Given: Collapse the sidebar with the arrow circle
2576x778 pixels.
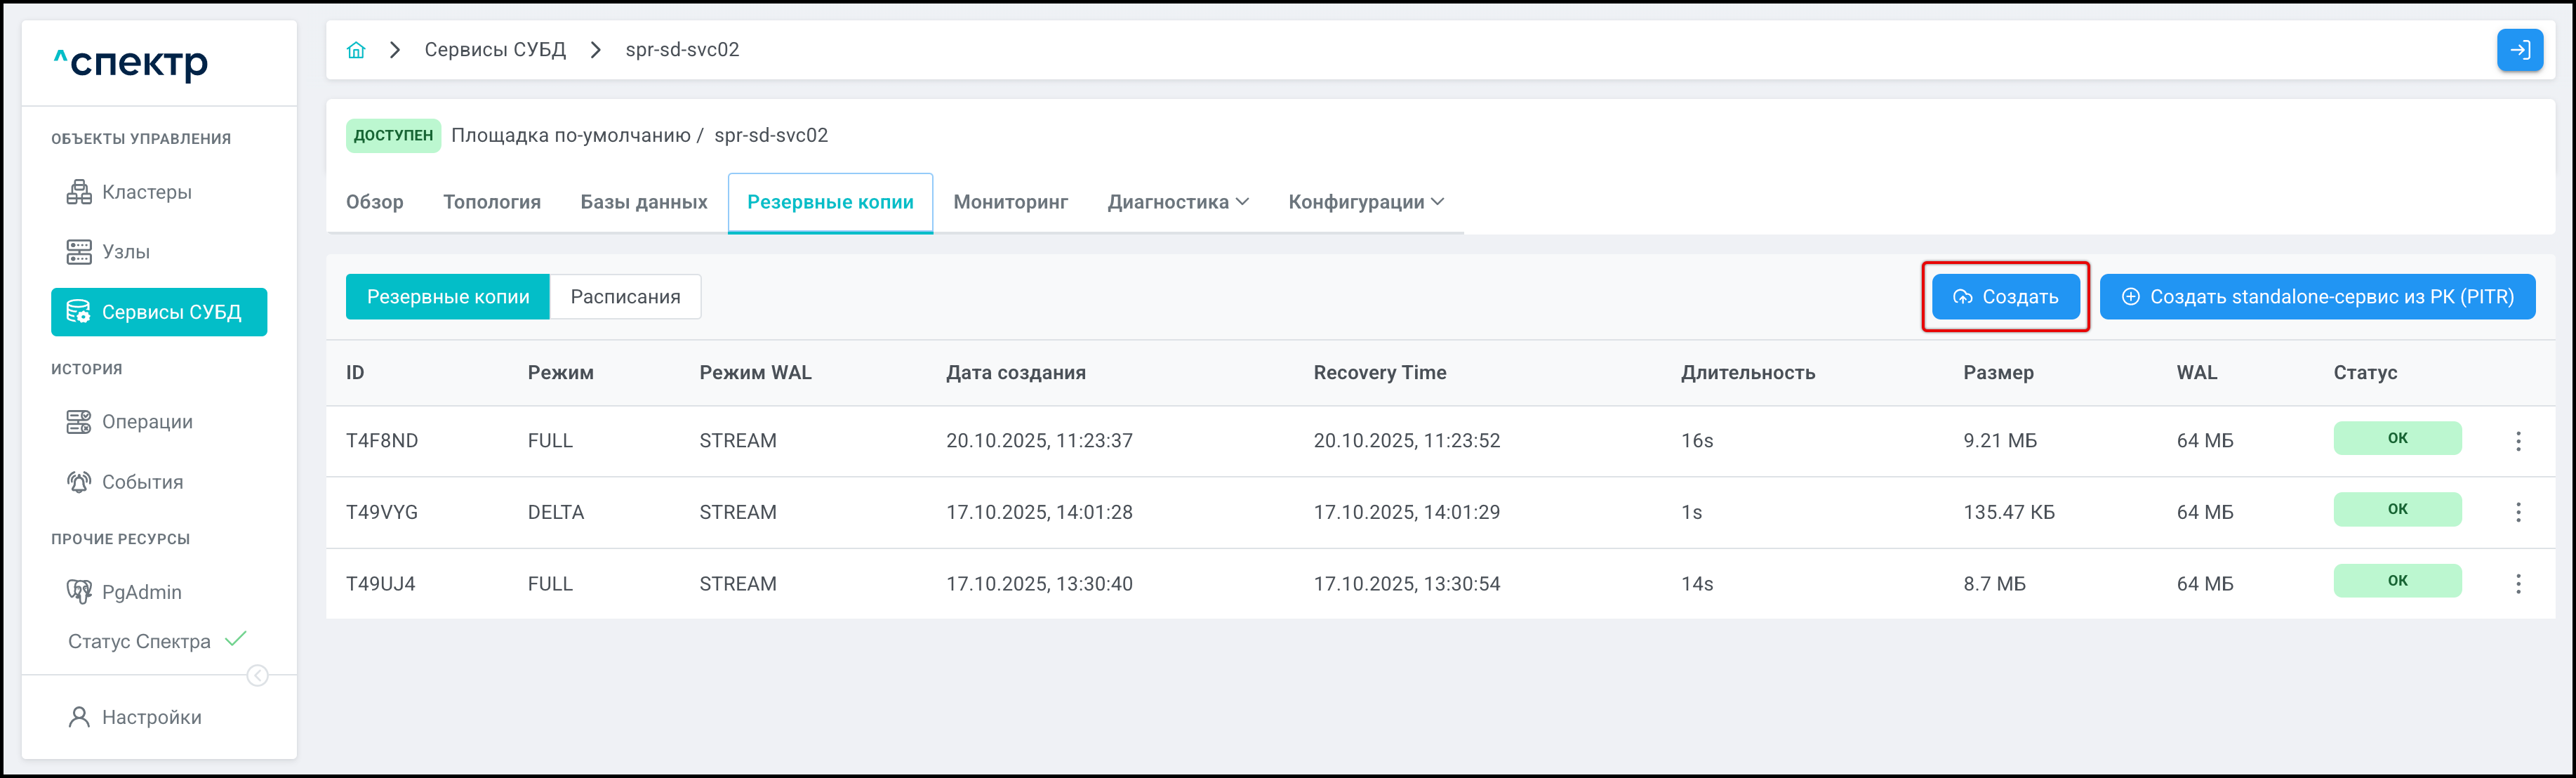Looking at the screenshot, I should tap(257, 676).
